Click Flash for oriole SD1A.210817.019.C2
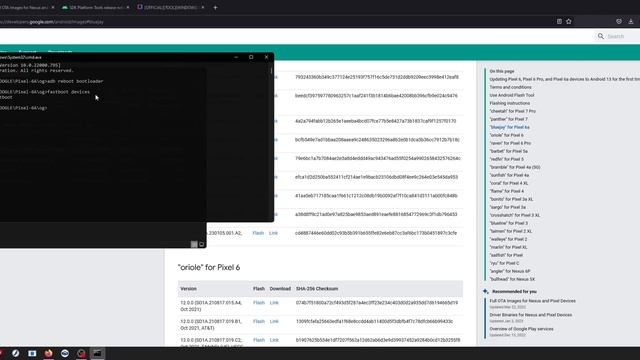This screenshot has width=640, height=360. (x=259, y=340)
